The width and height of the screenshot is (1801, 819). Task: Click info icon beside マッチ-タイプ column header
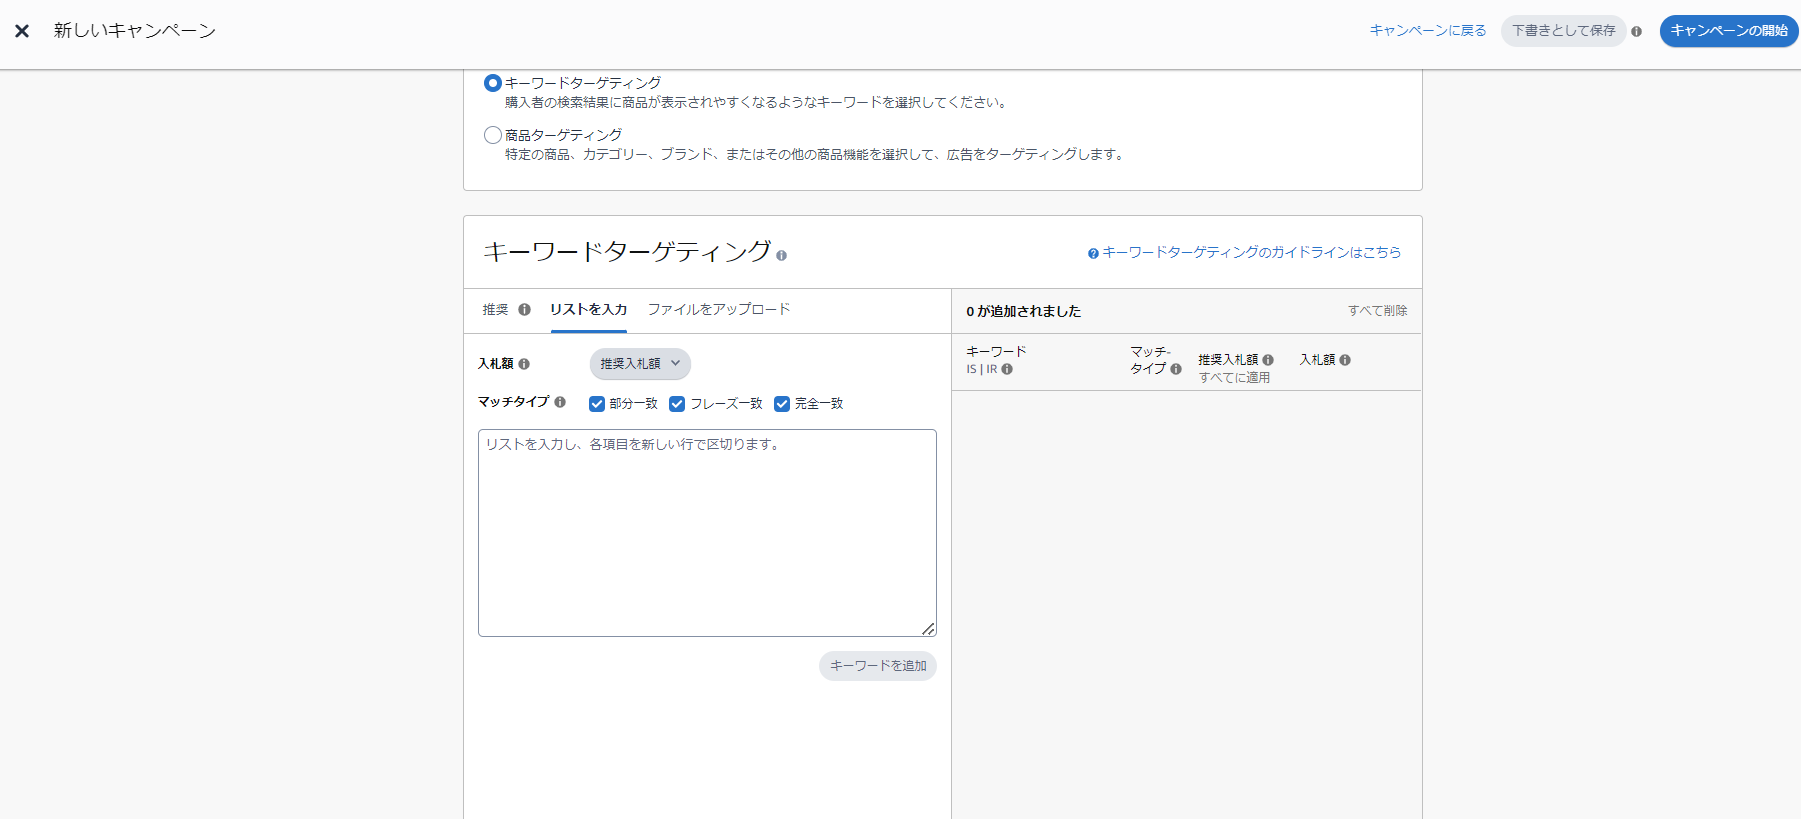click(1176, 369)
